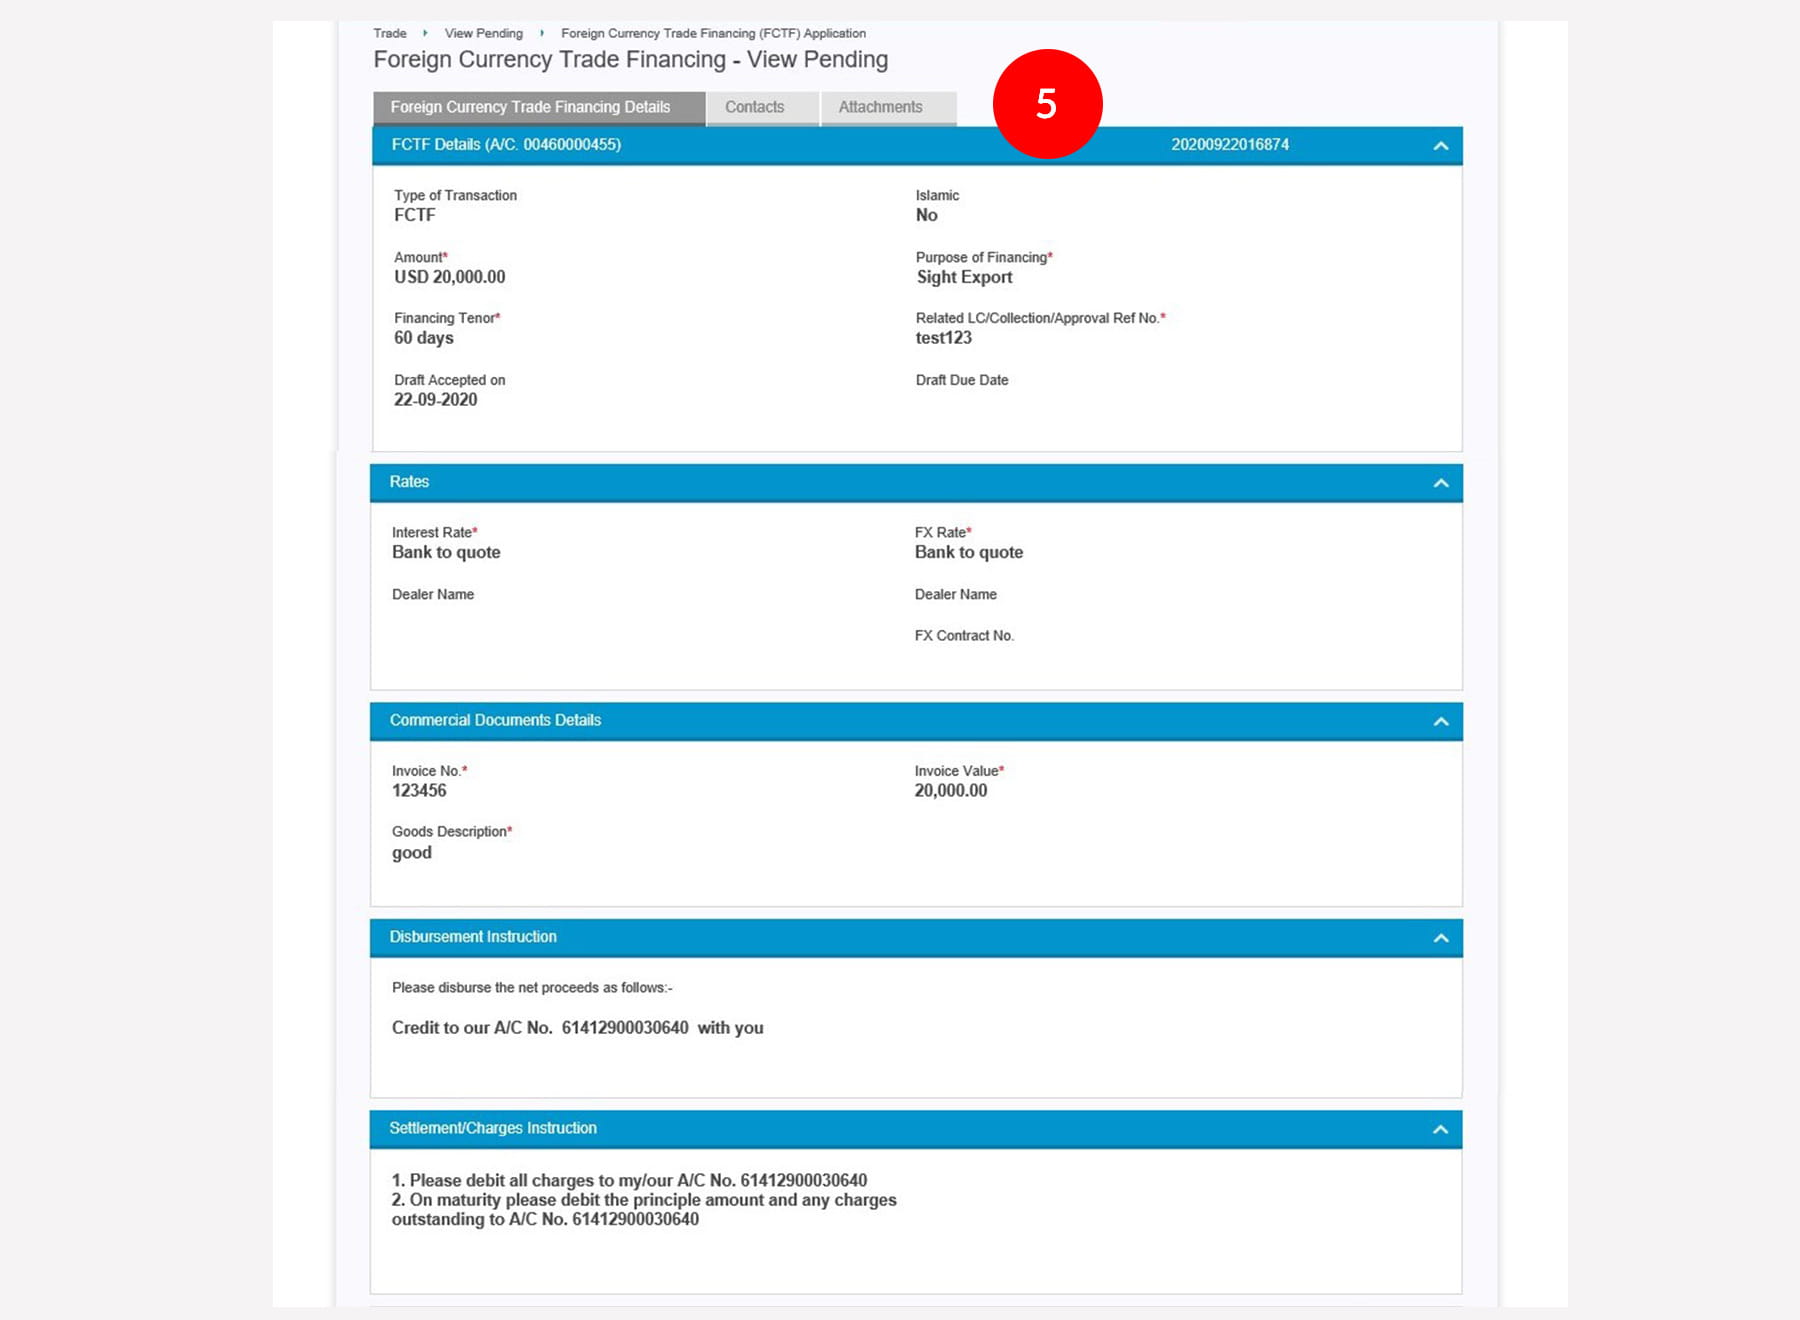Screen dimensions: 1800x1320
Task: Click the invoice number value 123456
Action: (419, 791)
